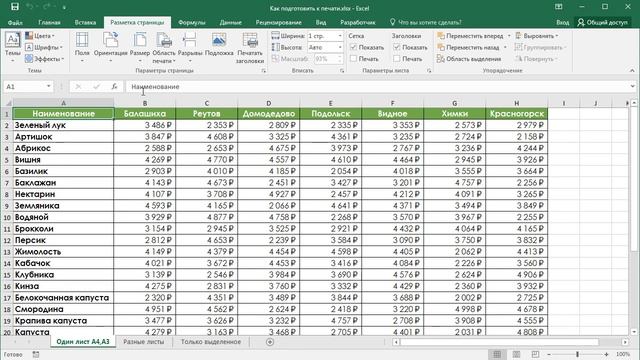Viewport: 640px width, 360px height.
Task: Click the insert function fx icon
Action: [x=115, y=87]
